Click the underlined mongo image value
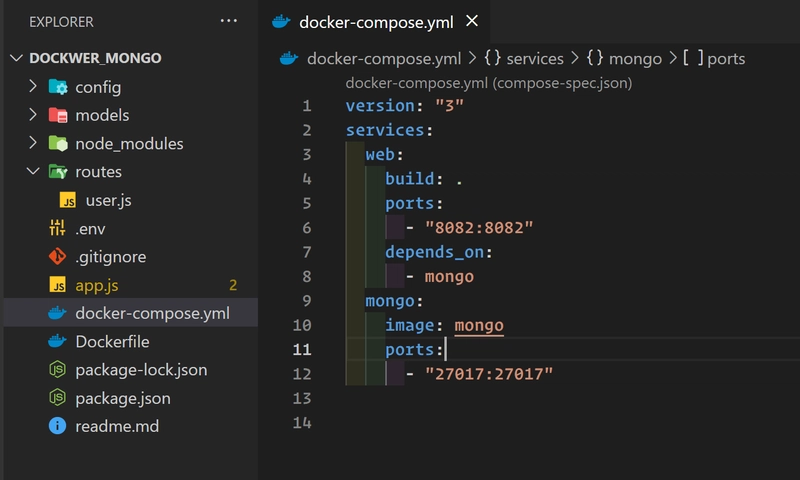800x480 pixels. (x=479, y=325)
